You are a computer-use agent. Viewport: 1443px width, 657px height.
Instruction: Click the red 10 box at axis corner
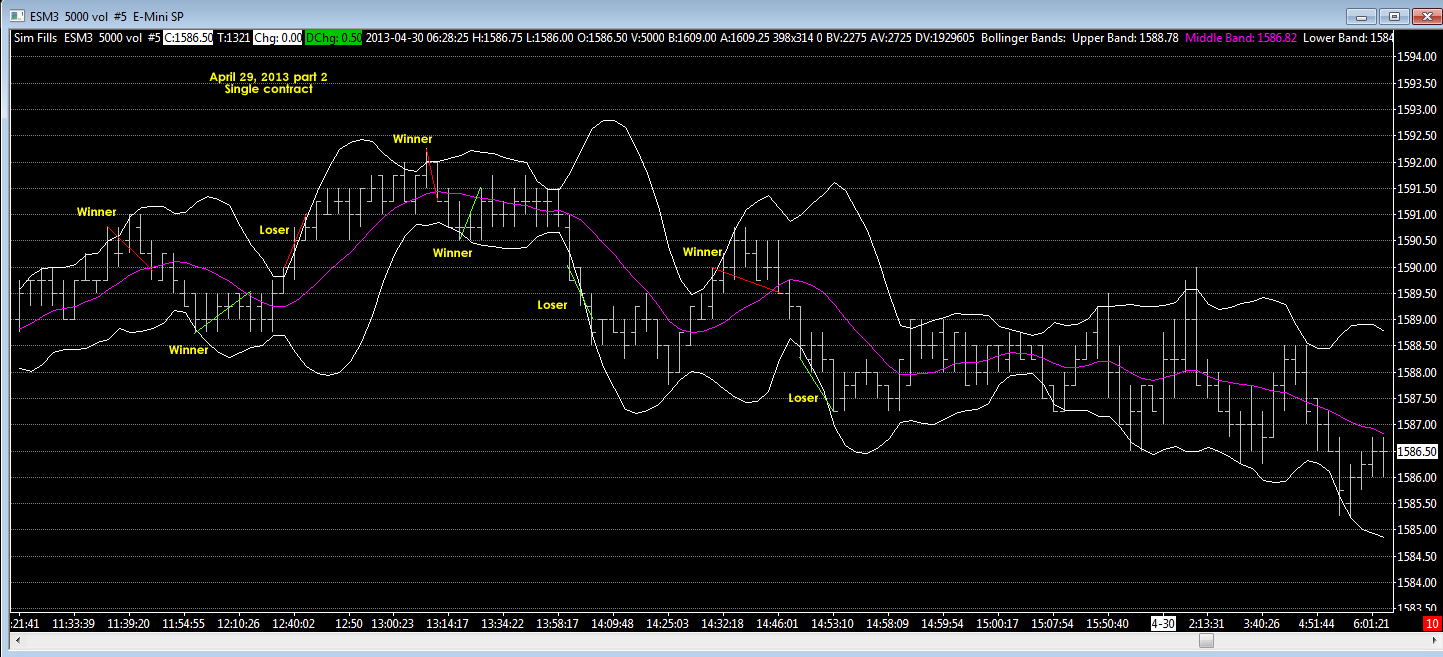(x=1431, y=623)
